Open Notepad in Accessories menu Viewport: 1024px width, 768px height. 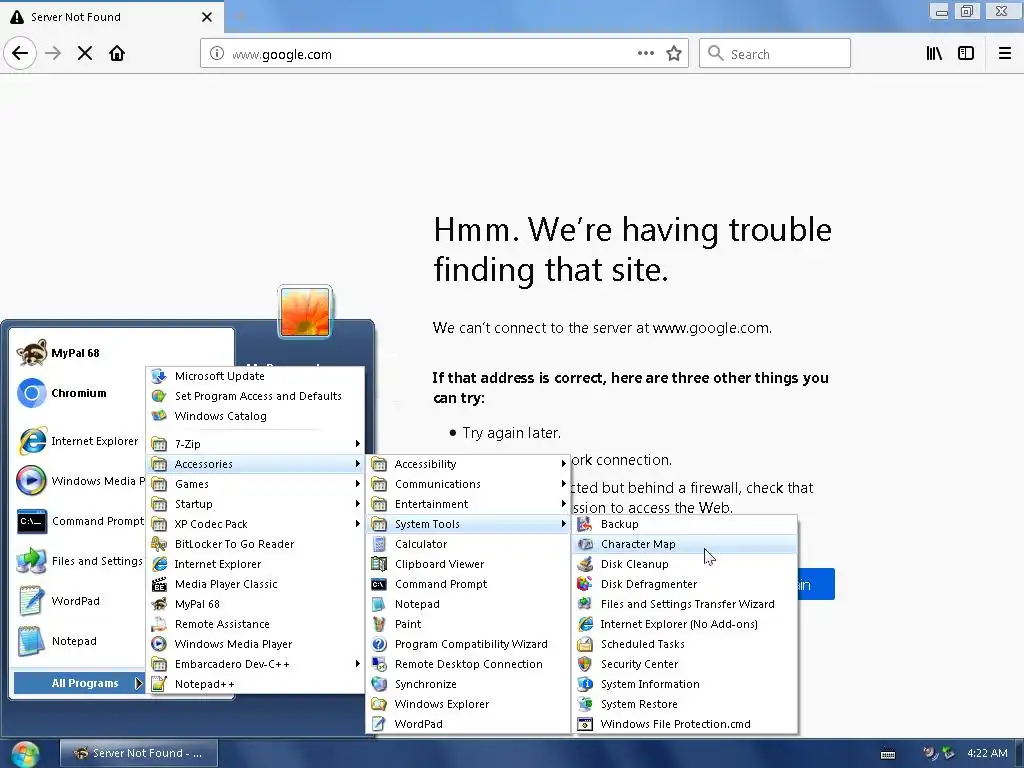468,604
